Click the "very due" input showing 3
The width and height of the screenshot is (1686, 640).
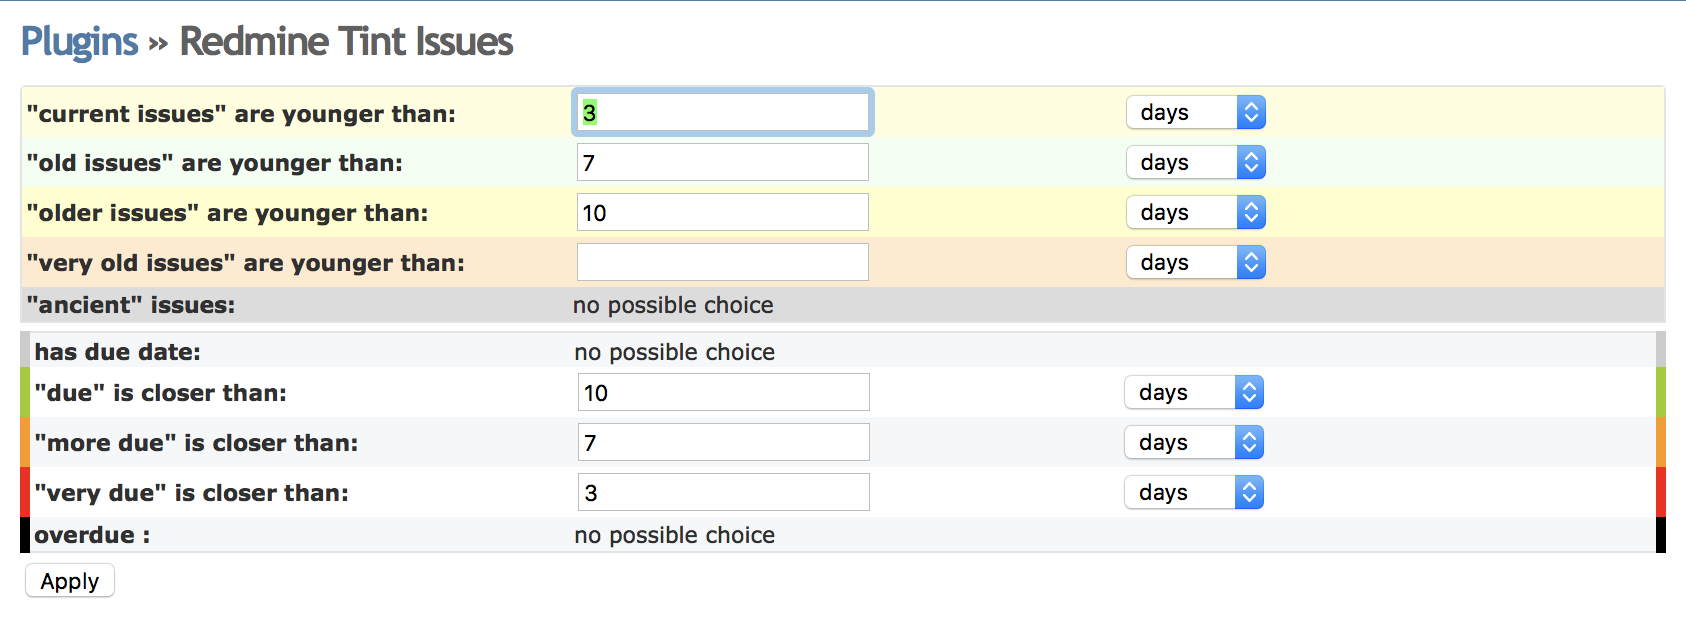click(724, 492)
